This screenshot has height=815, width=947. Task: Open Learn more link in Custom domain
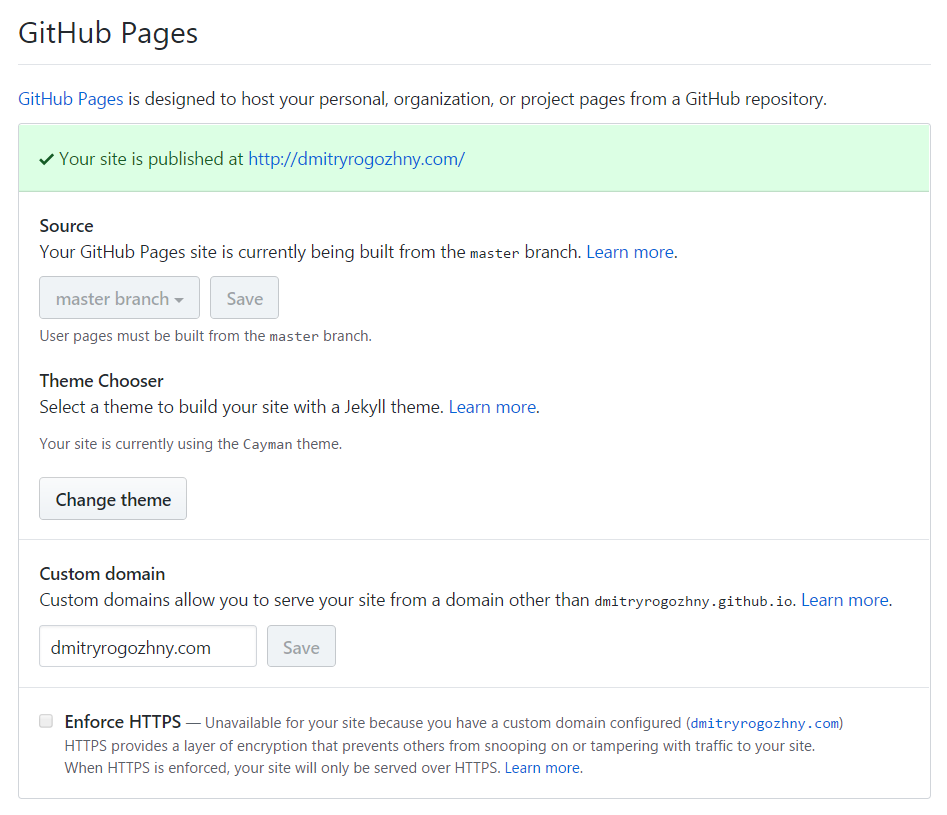point(845,600)
